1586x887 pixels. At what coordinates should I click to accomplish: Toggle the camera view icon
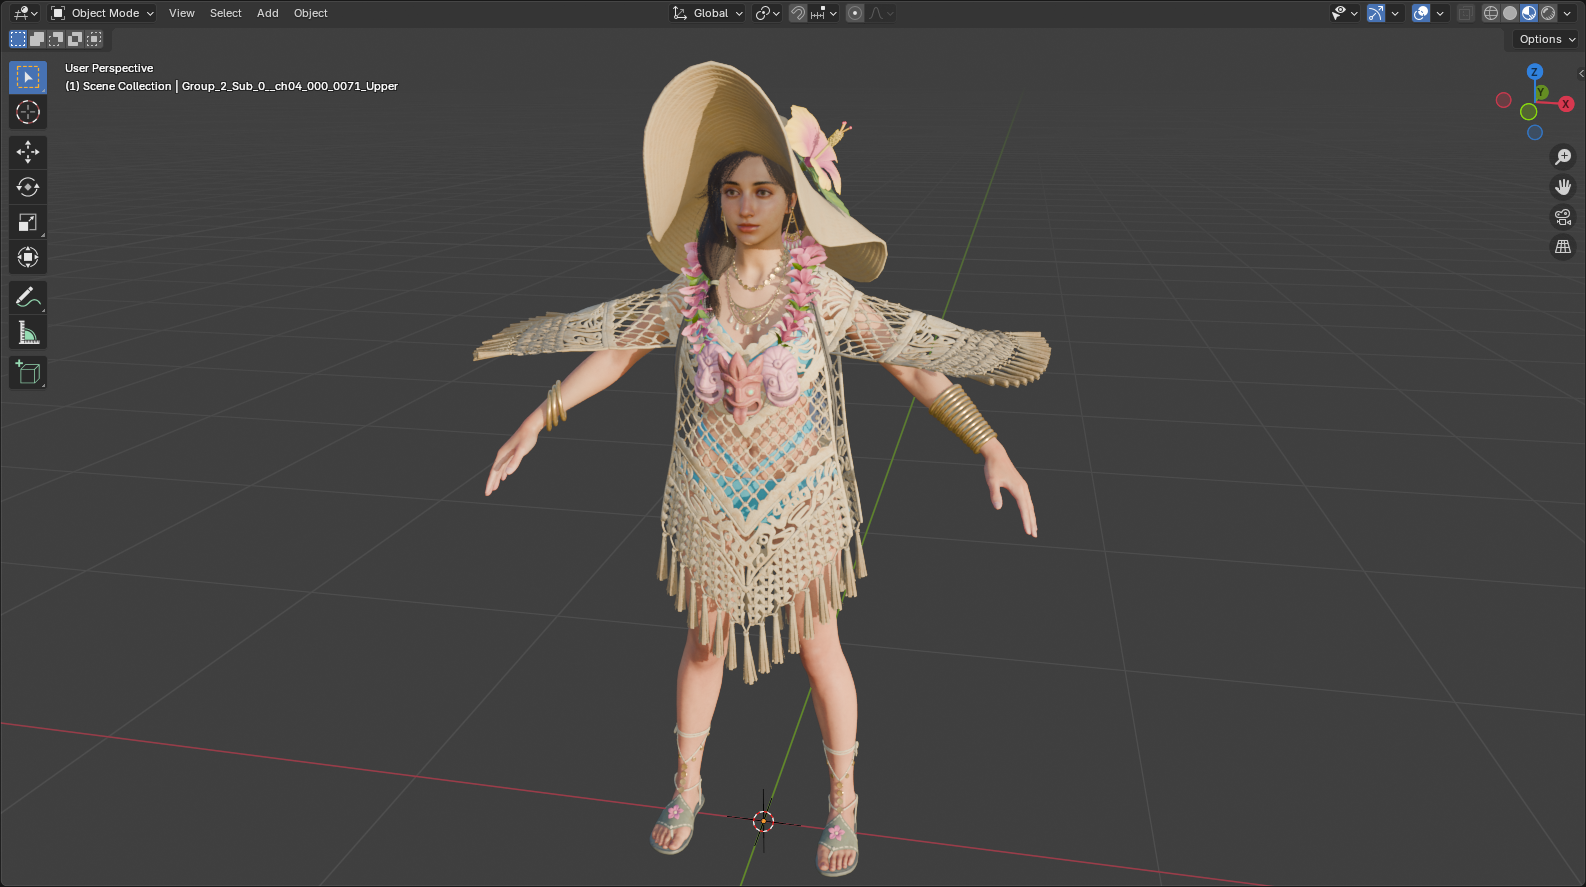click(1563, 217)
